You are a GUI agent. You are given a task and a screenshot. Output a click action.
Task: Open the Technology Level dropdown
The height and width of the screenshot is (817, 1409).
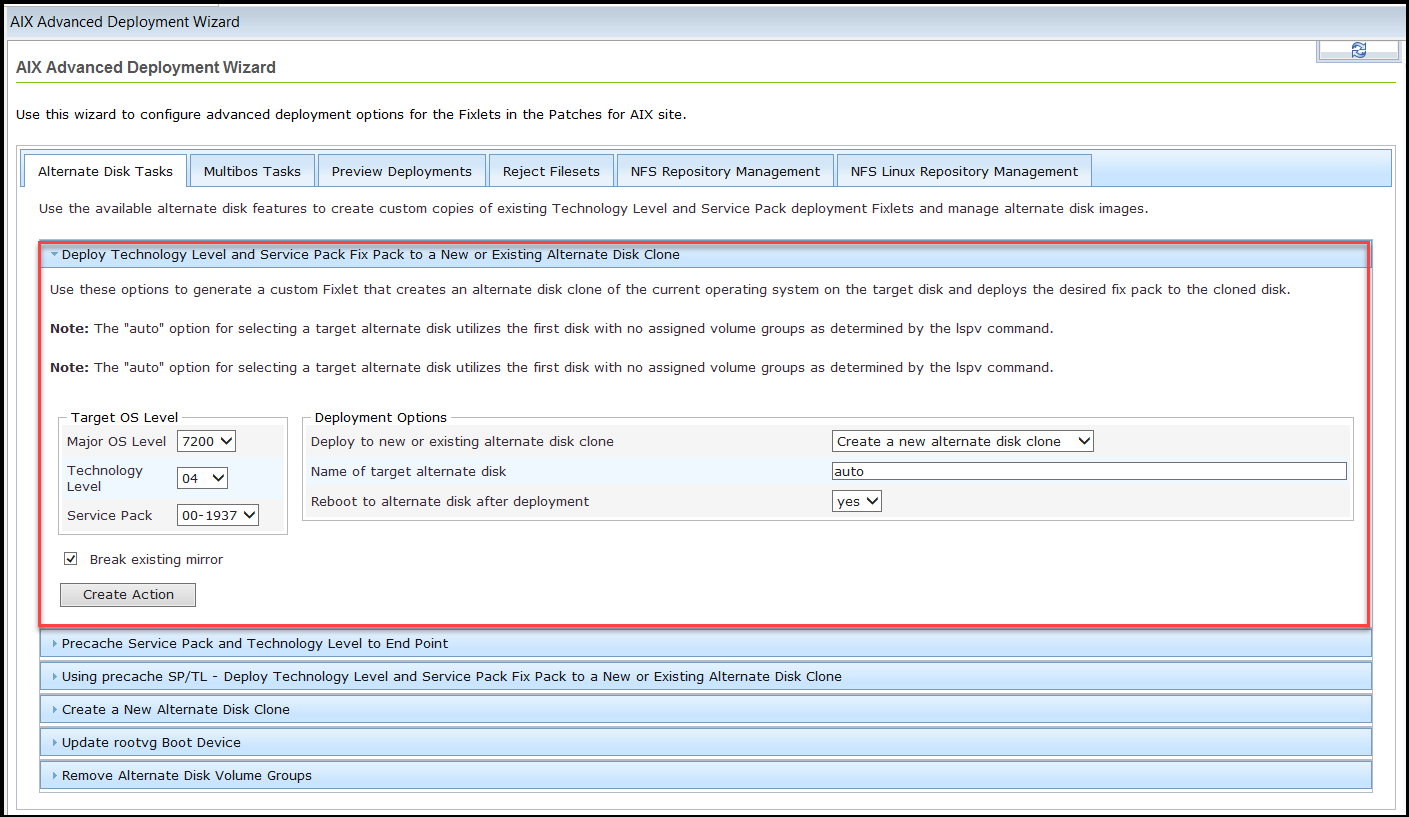point(202,478)
